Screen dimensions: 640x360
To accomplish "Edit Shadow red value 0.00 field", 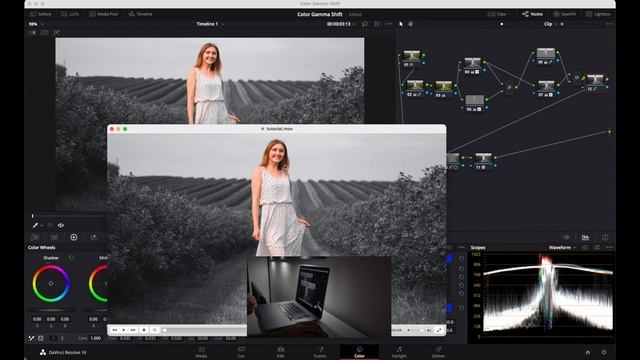I will click(37, 319).
